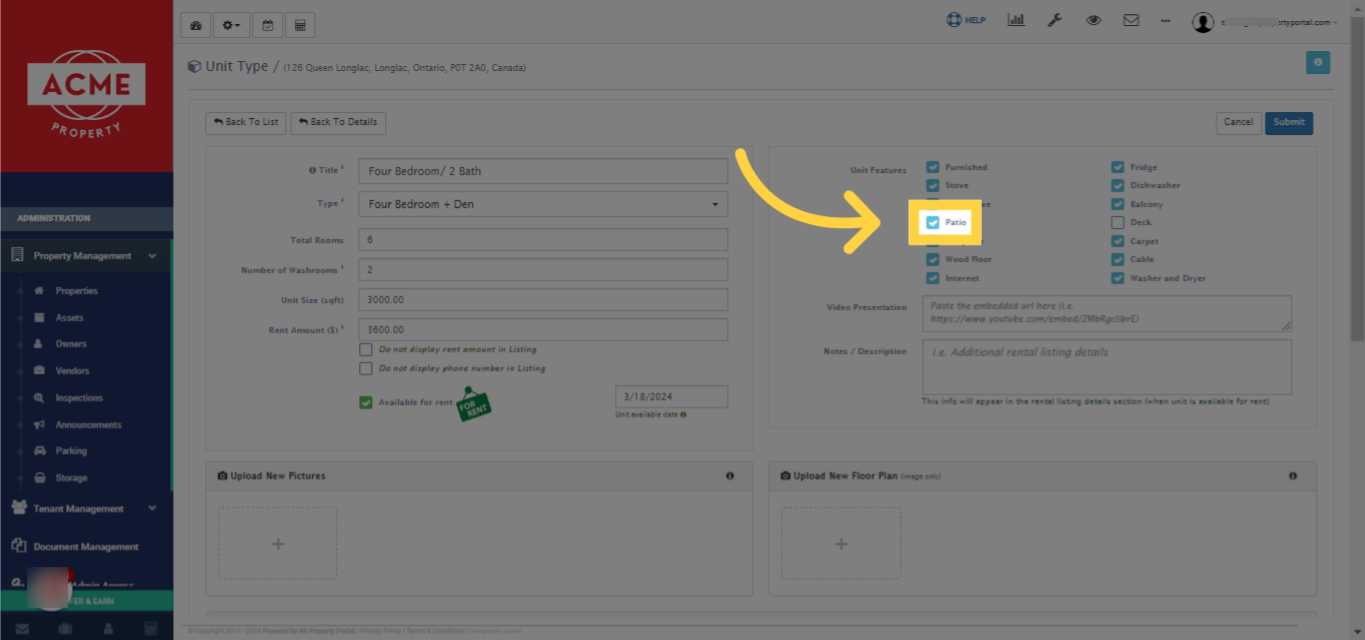Uncheck the Internet feature
Screen dimensions: 1365x640
[933, 279]
